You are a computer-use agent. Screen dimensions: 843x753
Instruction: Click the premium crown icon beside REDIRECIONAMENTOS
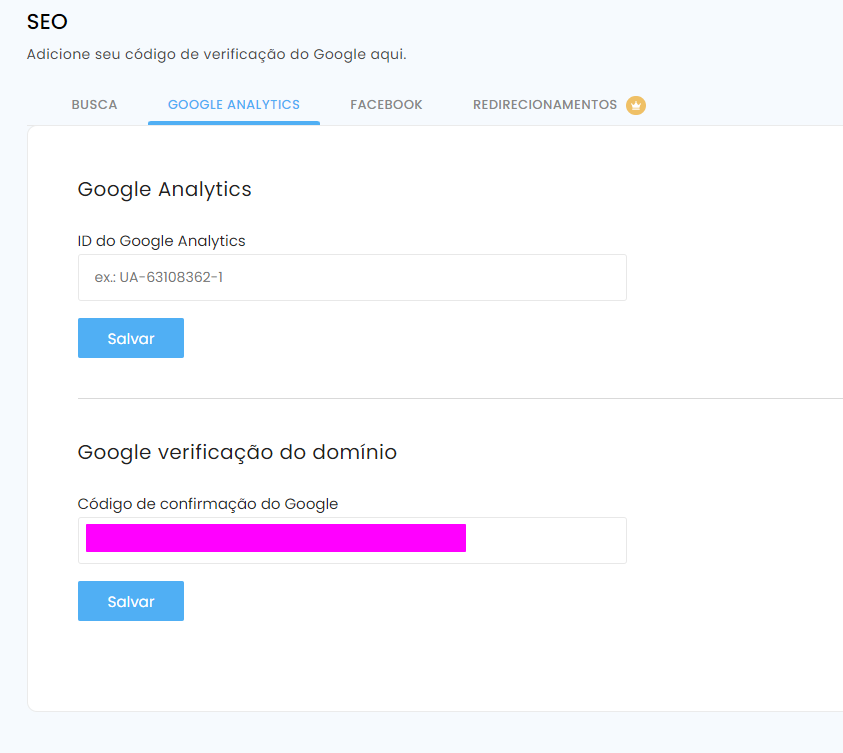coord(635,105)
